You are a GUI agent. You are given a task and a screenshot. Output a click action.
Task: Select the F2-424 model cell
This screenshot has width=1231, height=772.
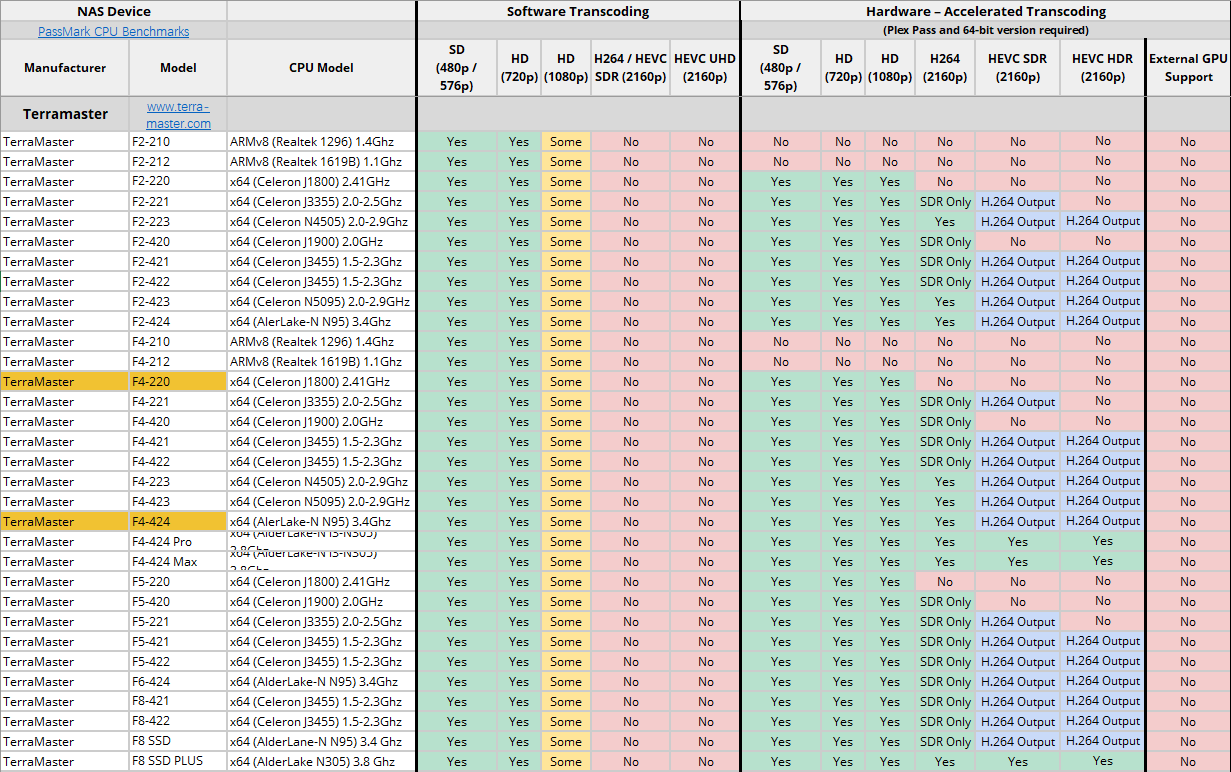pos(178,321)
